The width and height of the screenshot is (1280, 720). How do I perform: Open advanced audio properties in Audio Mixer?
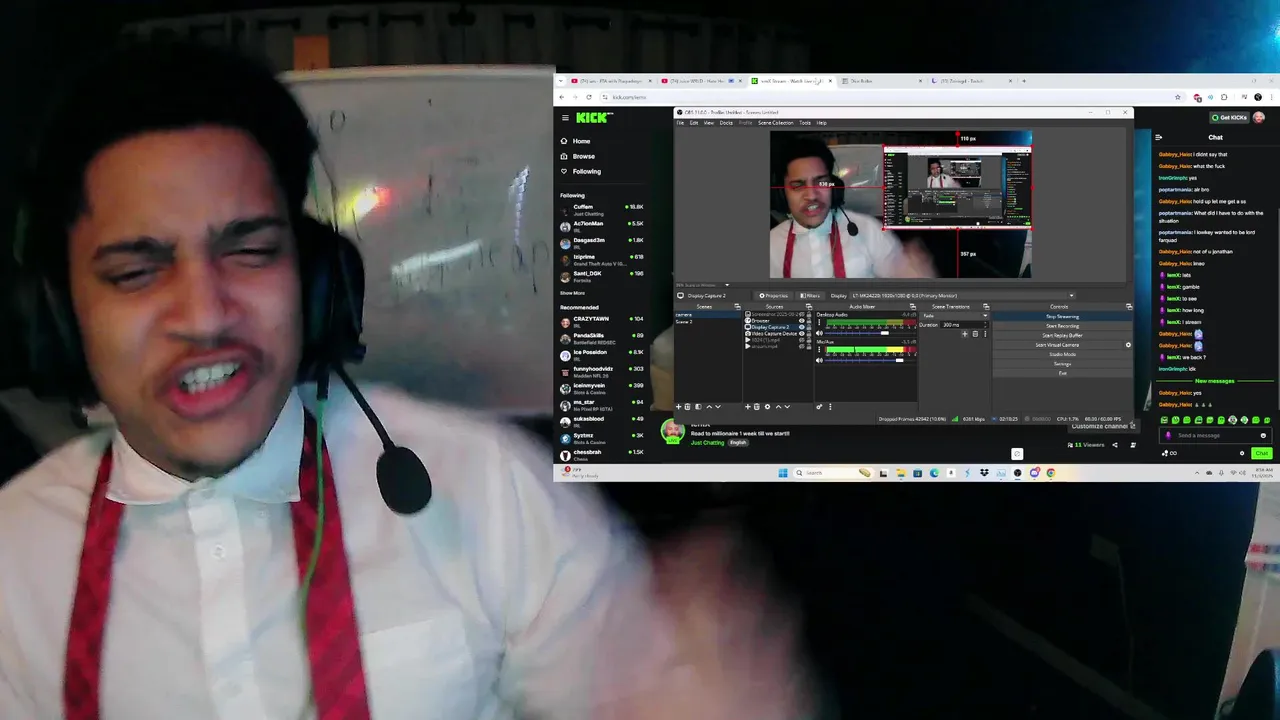coord(819,407)
